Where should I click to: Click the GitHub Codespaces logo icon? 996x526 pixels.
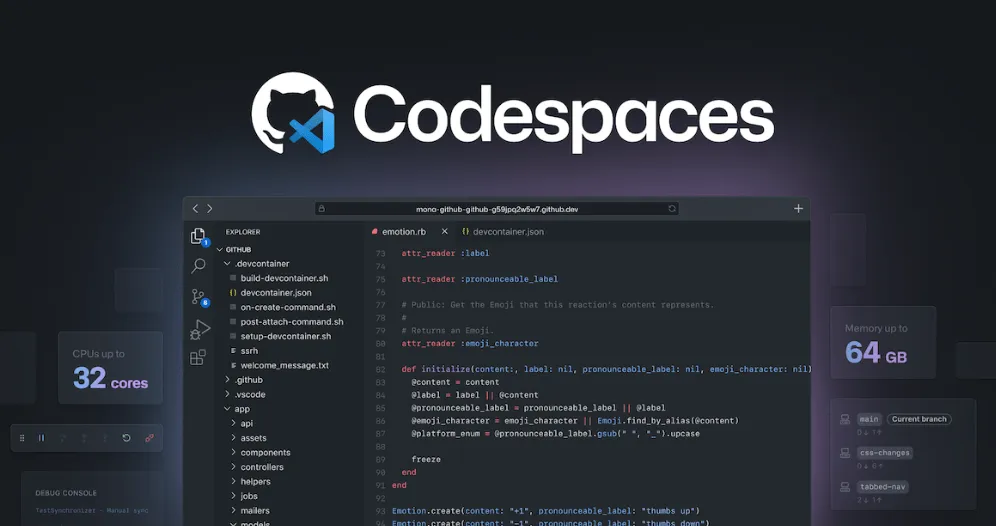pos(293,113)
